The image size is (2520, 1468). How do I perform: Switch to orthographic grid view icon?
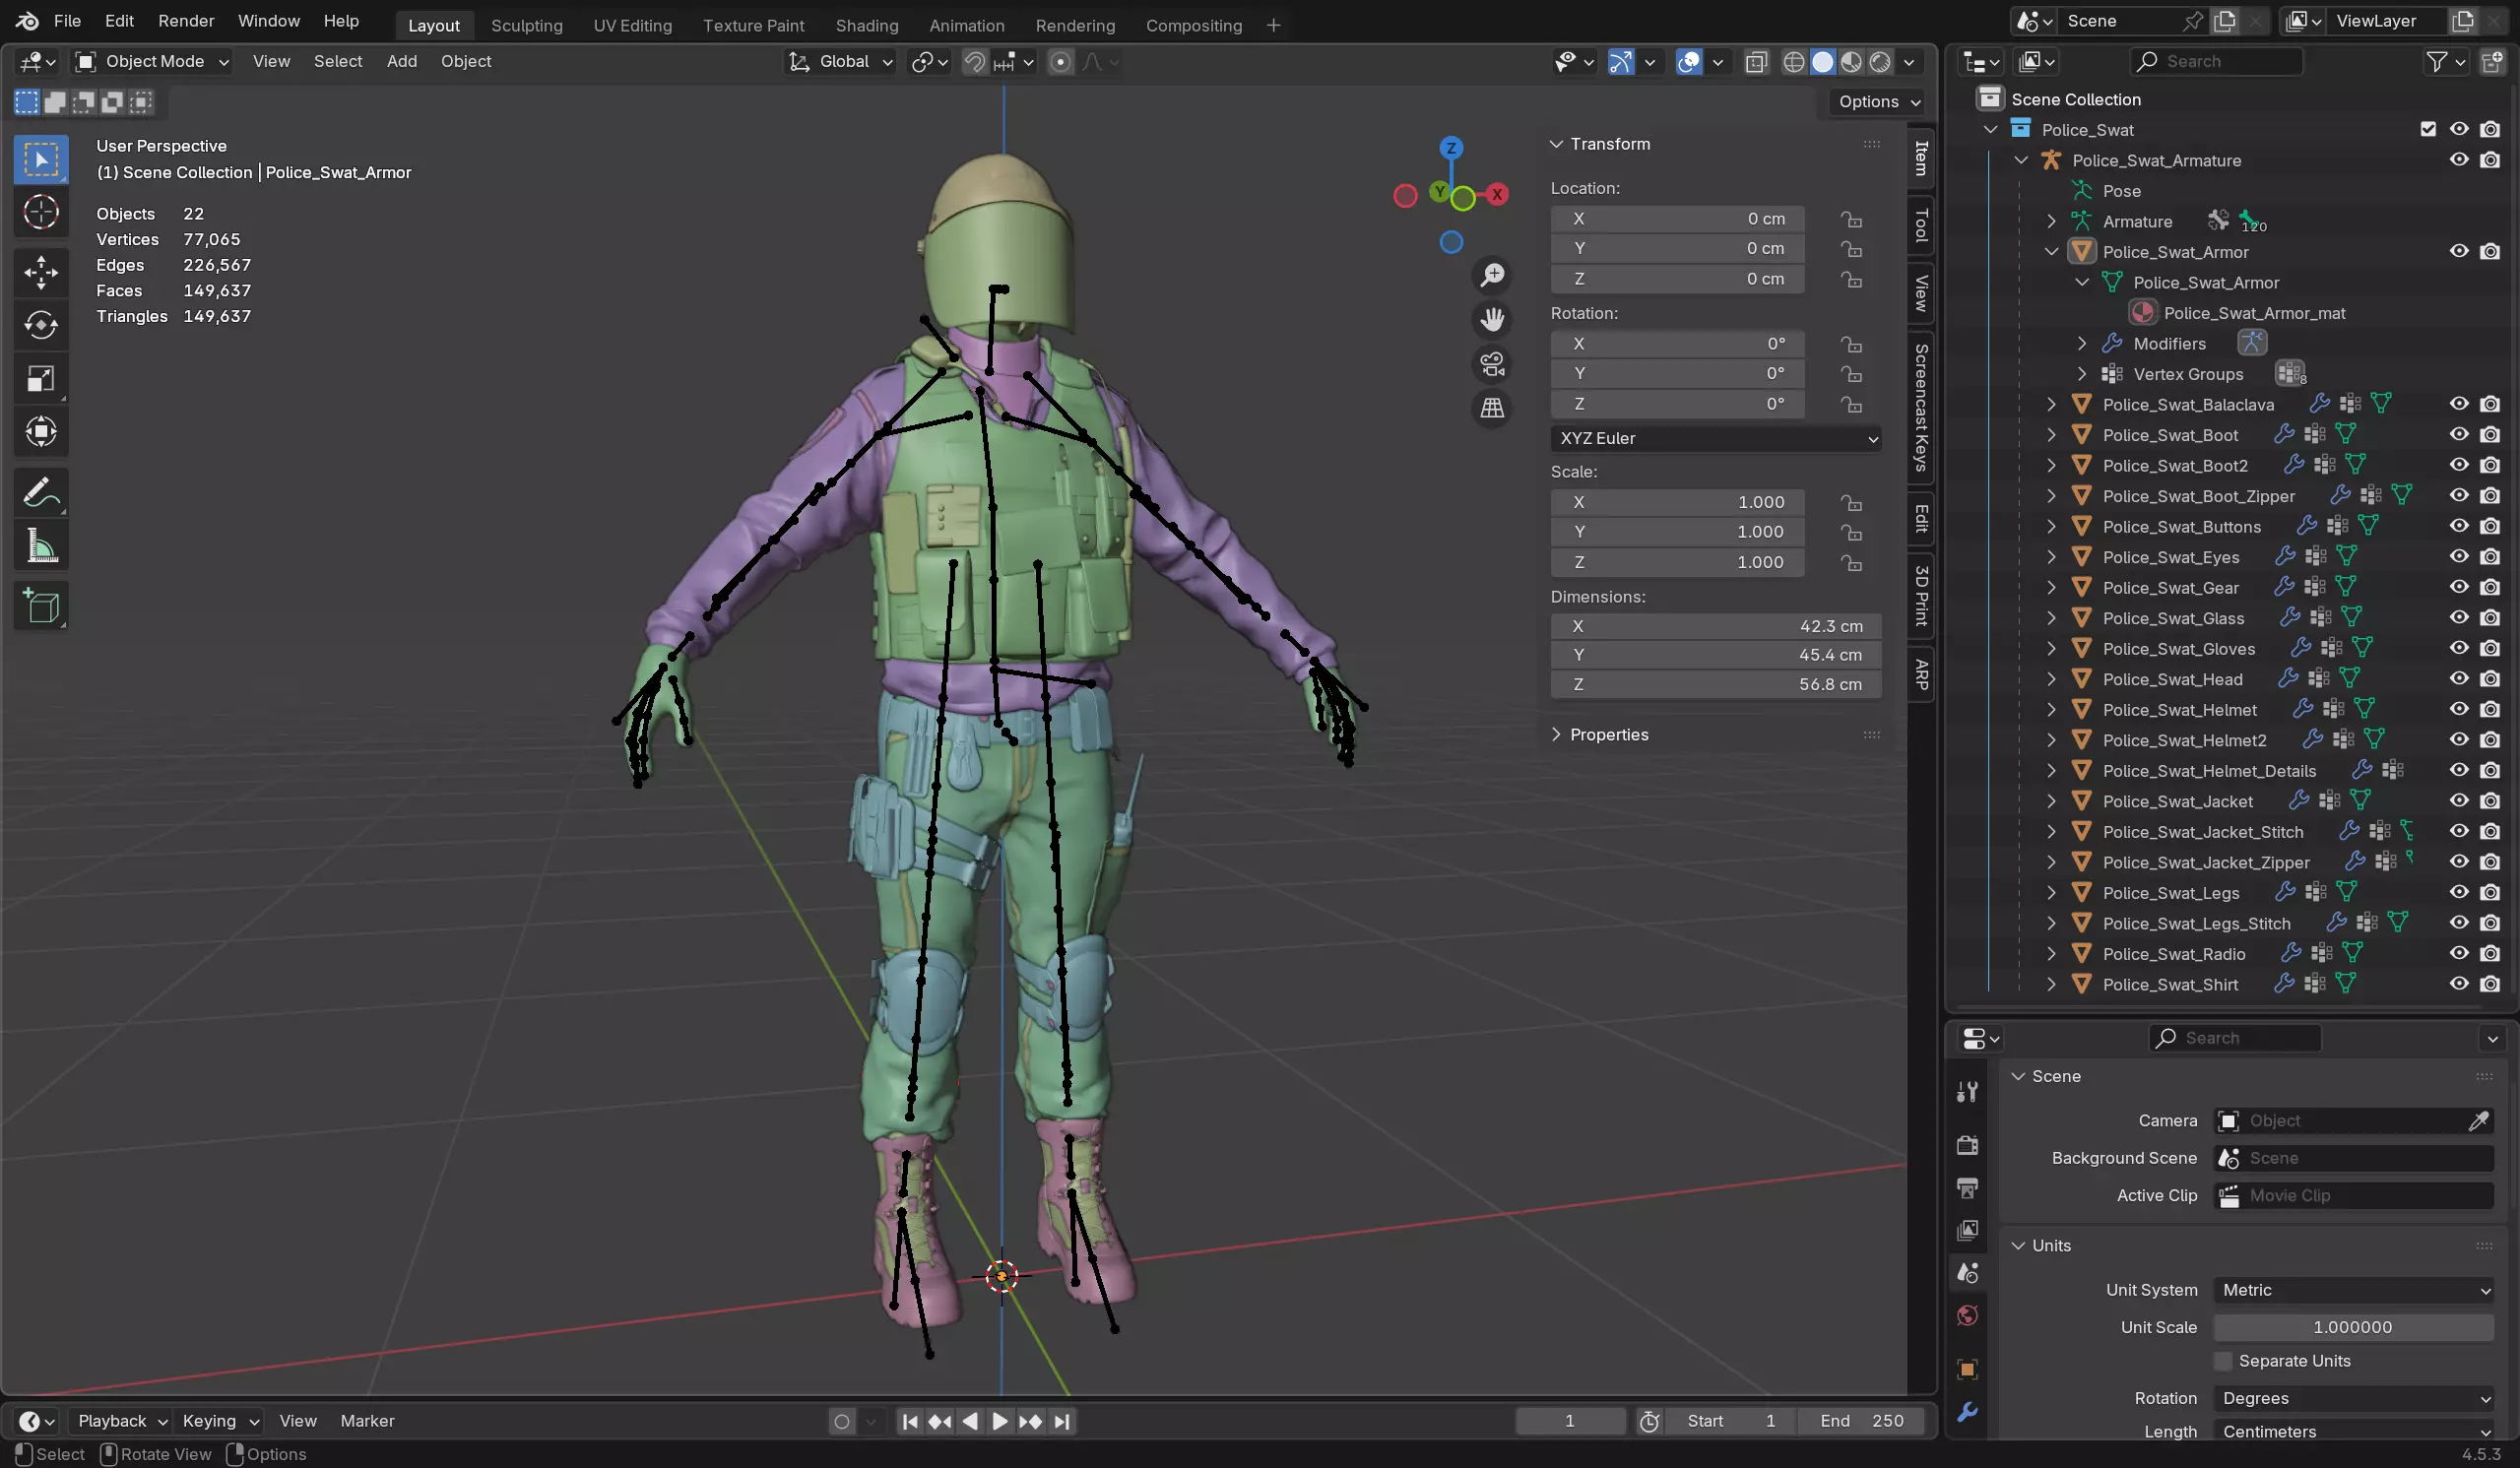coord(1492,408)
